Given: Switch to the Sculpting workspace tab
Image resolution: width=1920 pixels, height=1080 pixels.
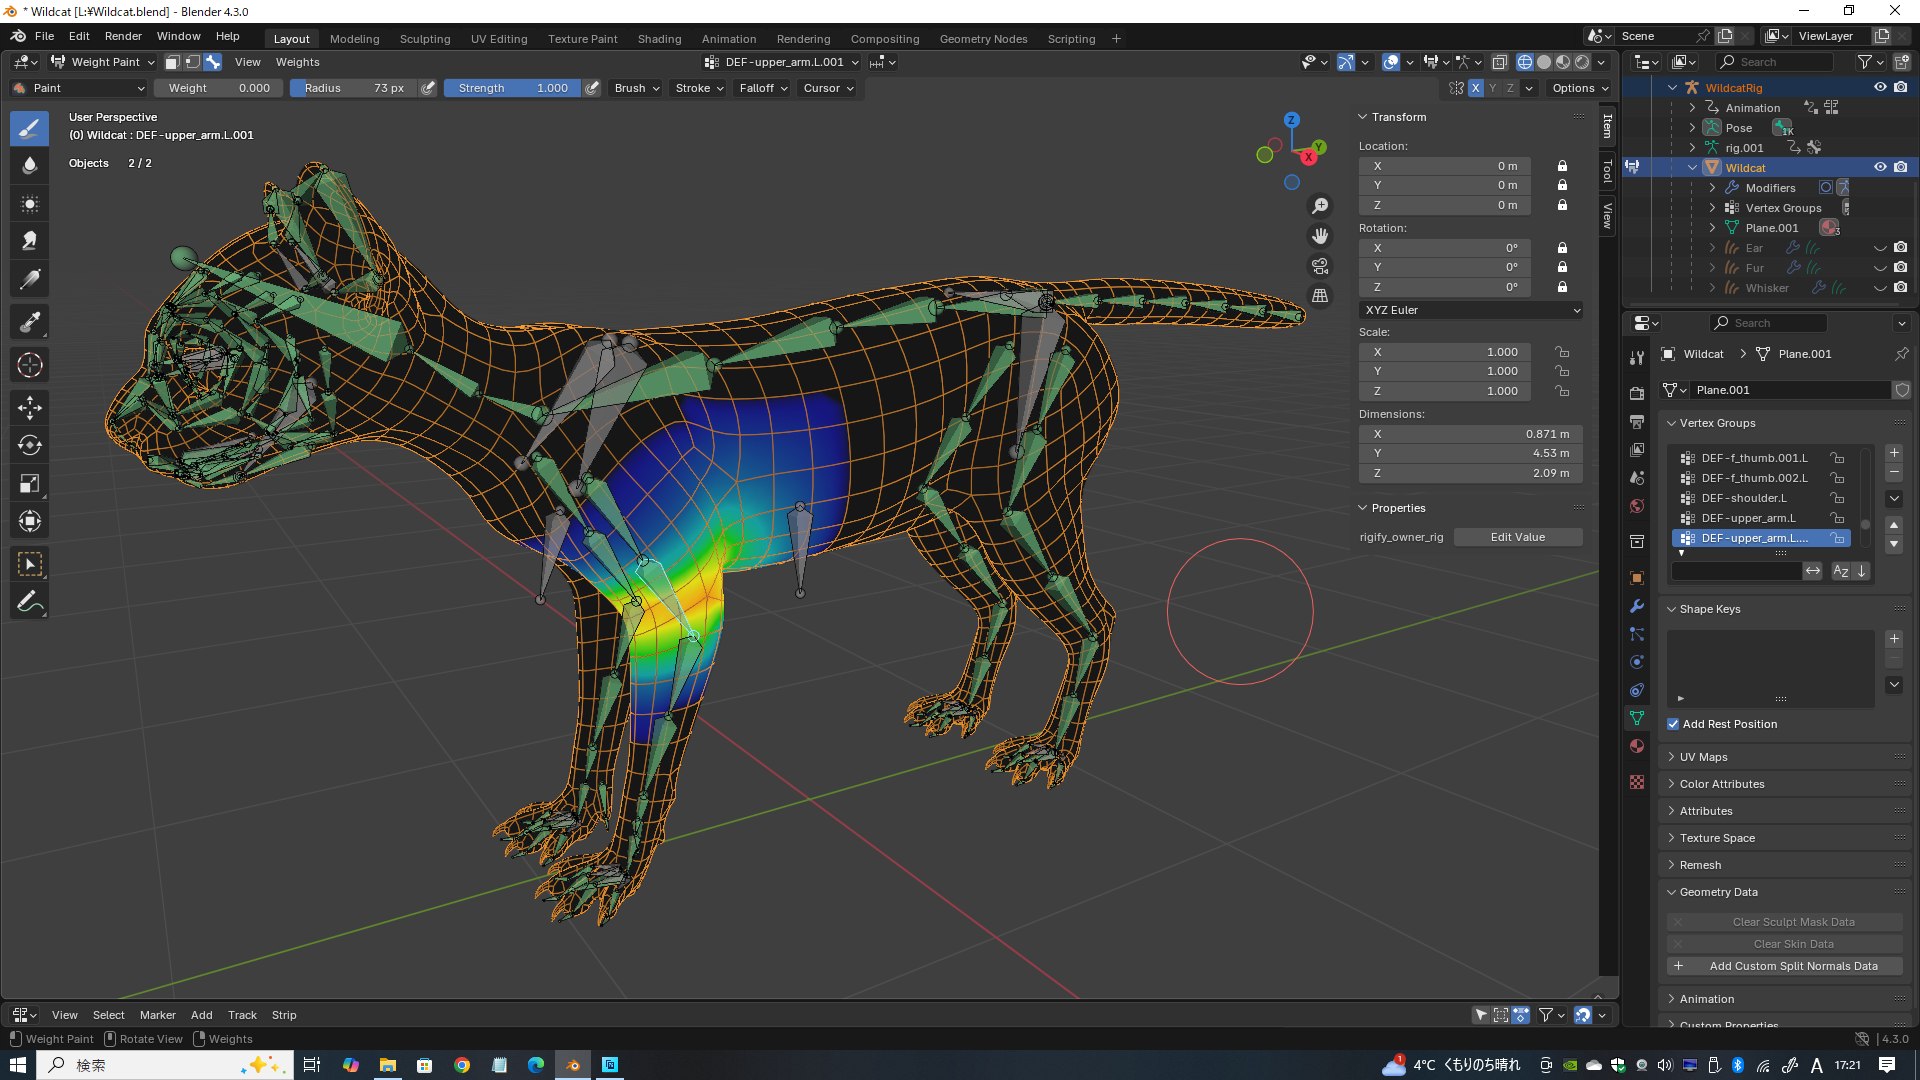Looking at the screenshot, I should pyautogui.click(x=425, y=39).
